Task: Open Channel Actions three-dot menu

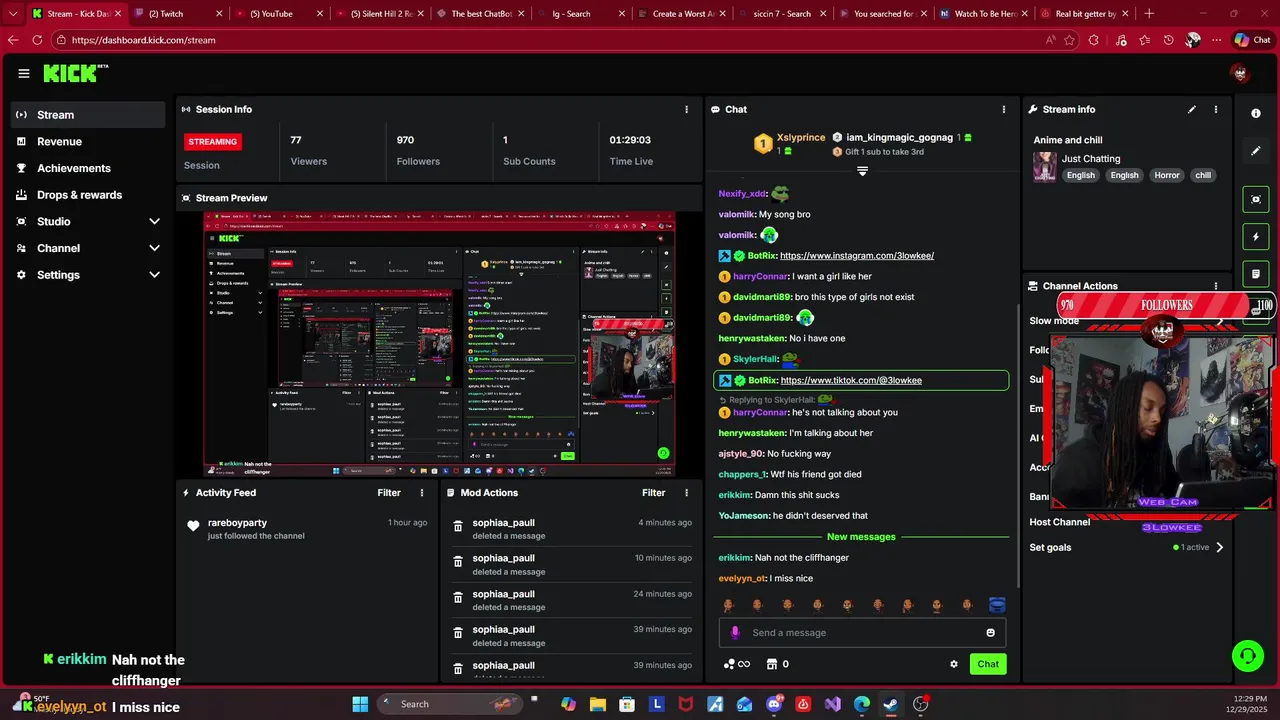Action: click(x=1216, y=286)
